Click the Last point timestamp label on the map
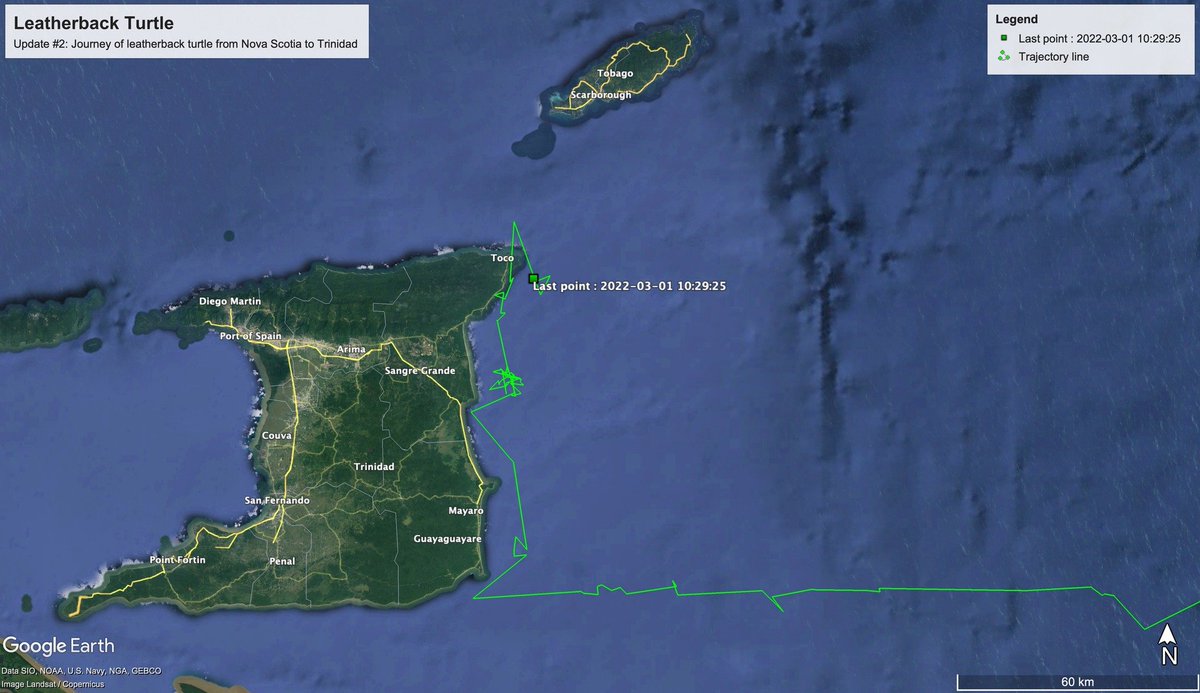 630,285
